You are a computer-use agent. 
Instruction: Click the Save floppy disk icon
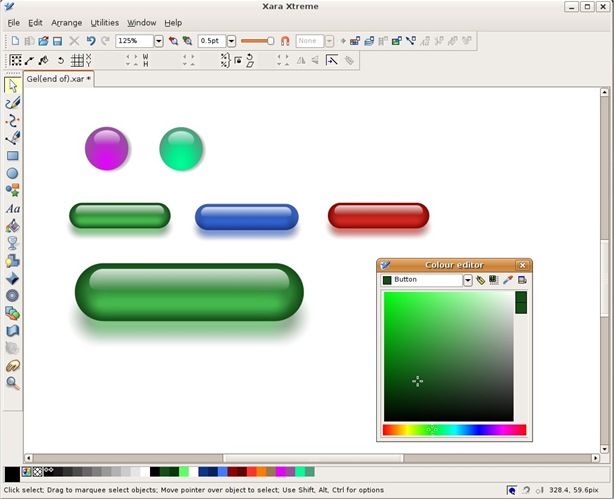coord(57,41)
